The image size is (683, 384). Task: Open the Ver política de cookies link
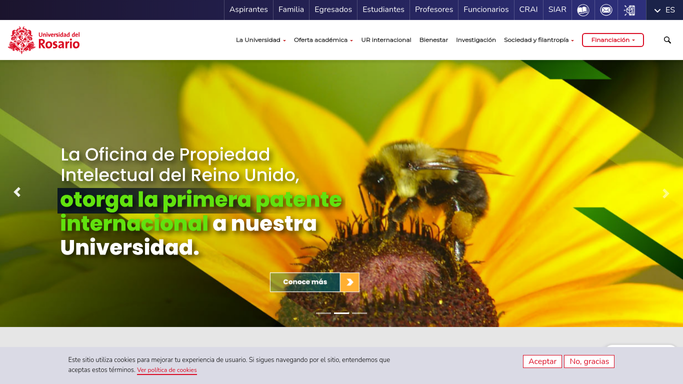coord(167,370)
